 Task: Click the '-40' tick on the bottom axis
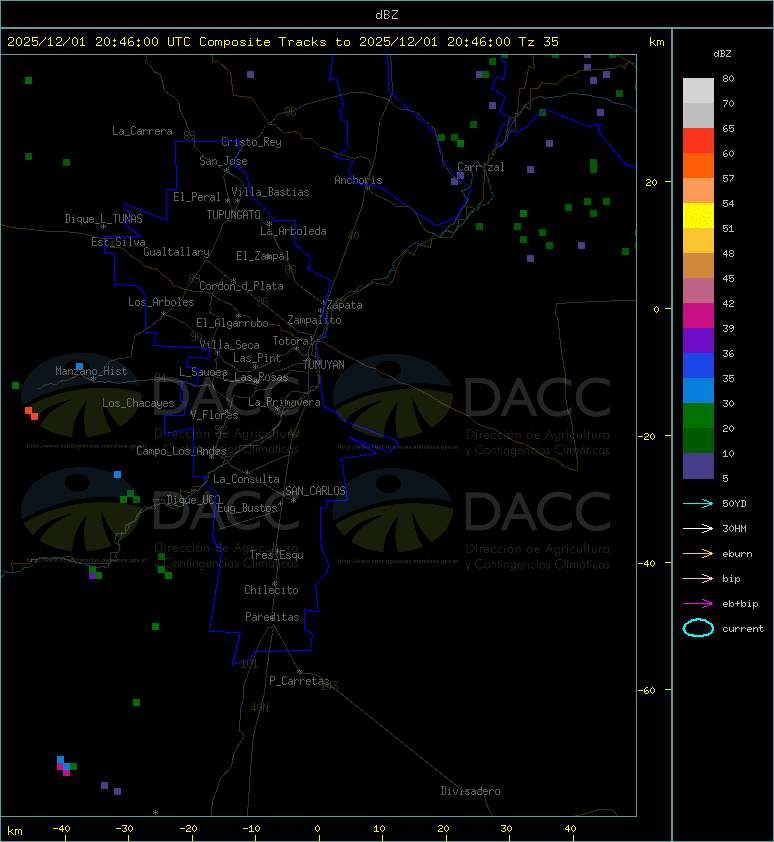coord(61,829)
